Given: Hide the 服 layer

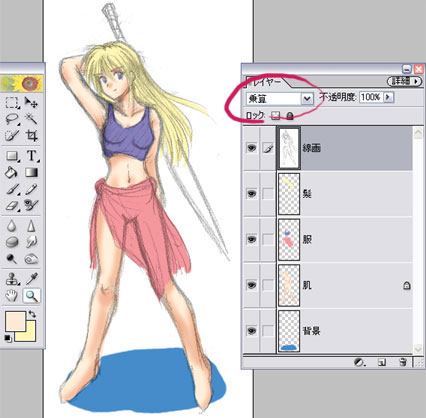Looking at the screenshot, I should point(252,239).
